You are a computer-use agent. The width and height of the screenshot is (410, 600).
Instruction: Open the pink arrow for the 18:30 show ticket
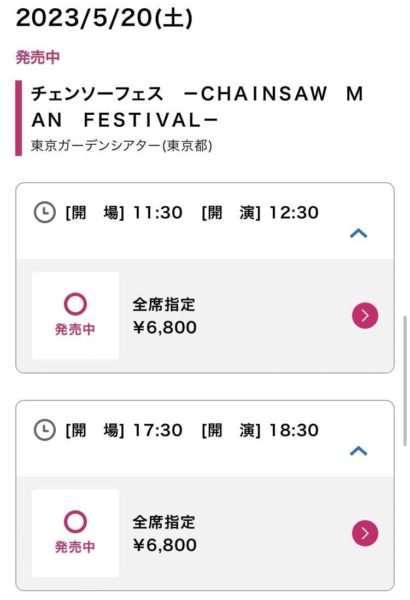tap(365, 533)
